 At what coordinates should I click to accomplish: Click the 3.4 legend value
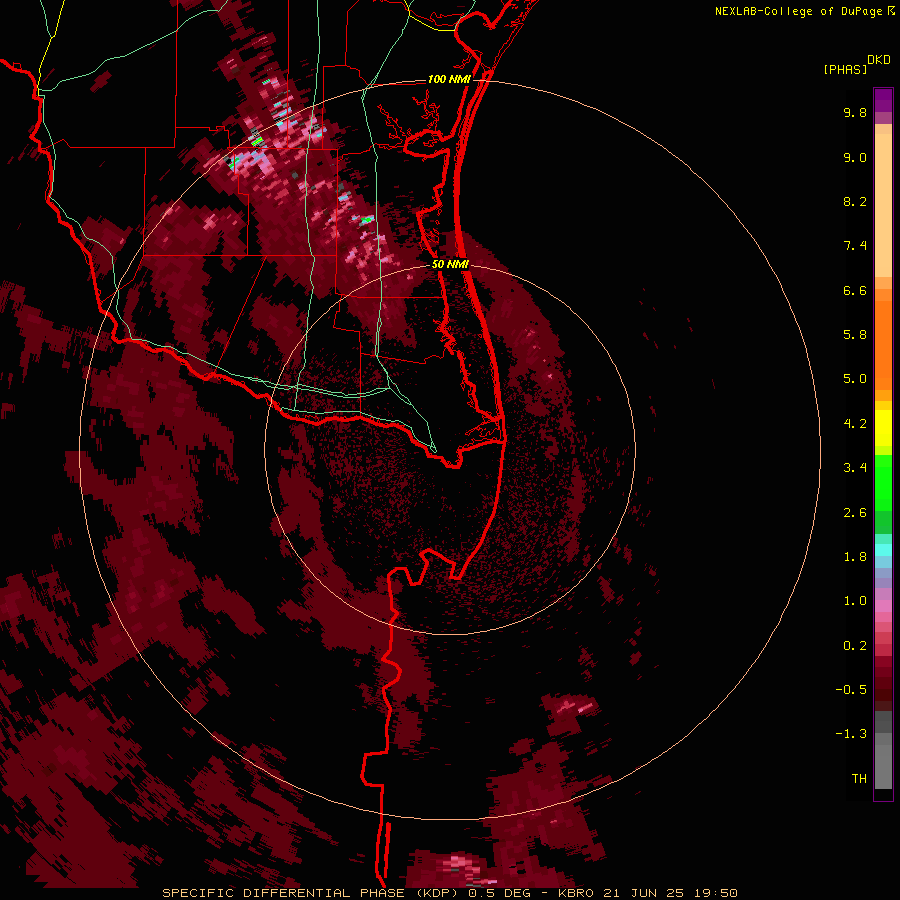point(855,468)
